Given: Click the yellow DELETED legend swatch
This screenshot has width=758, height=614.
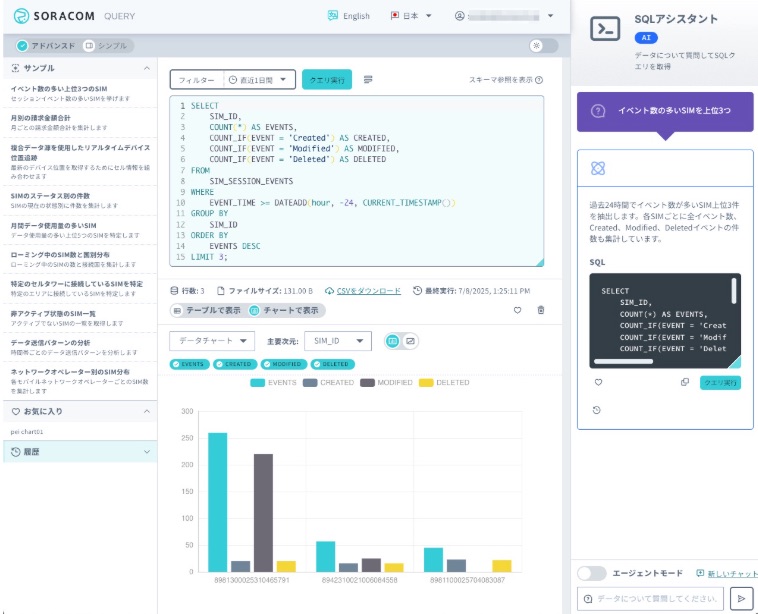Looking at the screenshot, I should 426,382.
